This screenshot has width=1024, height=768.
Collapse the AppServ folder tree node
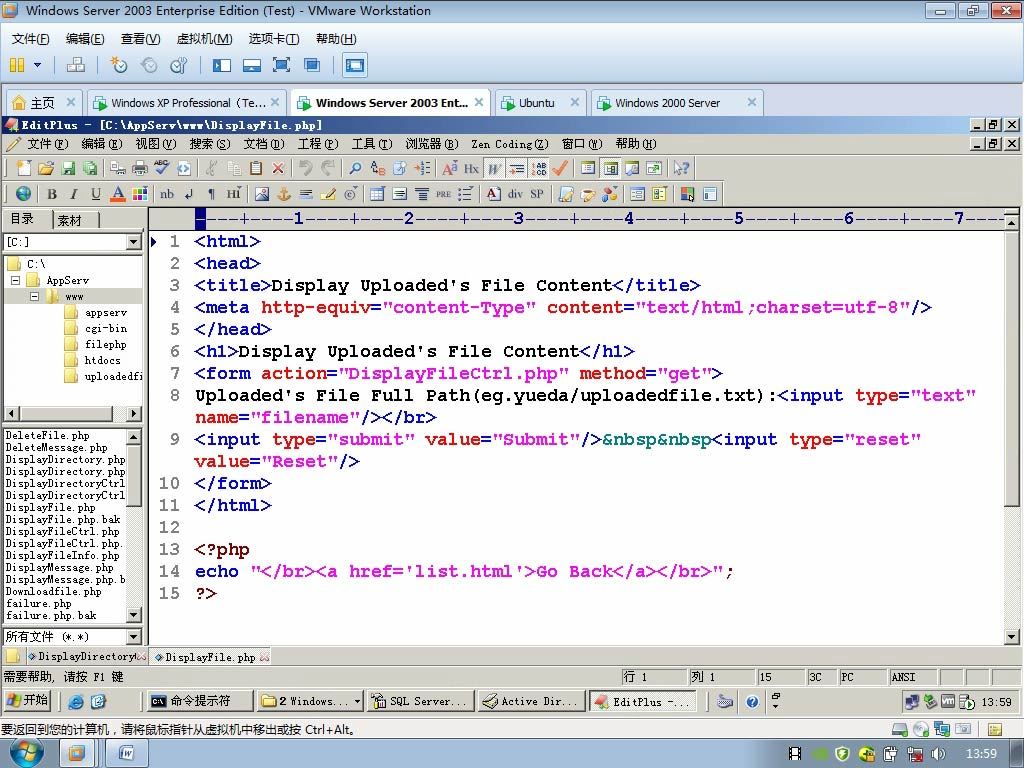click(x=15, y=280)
